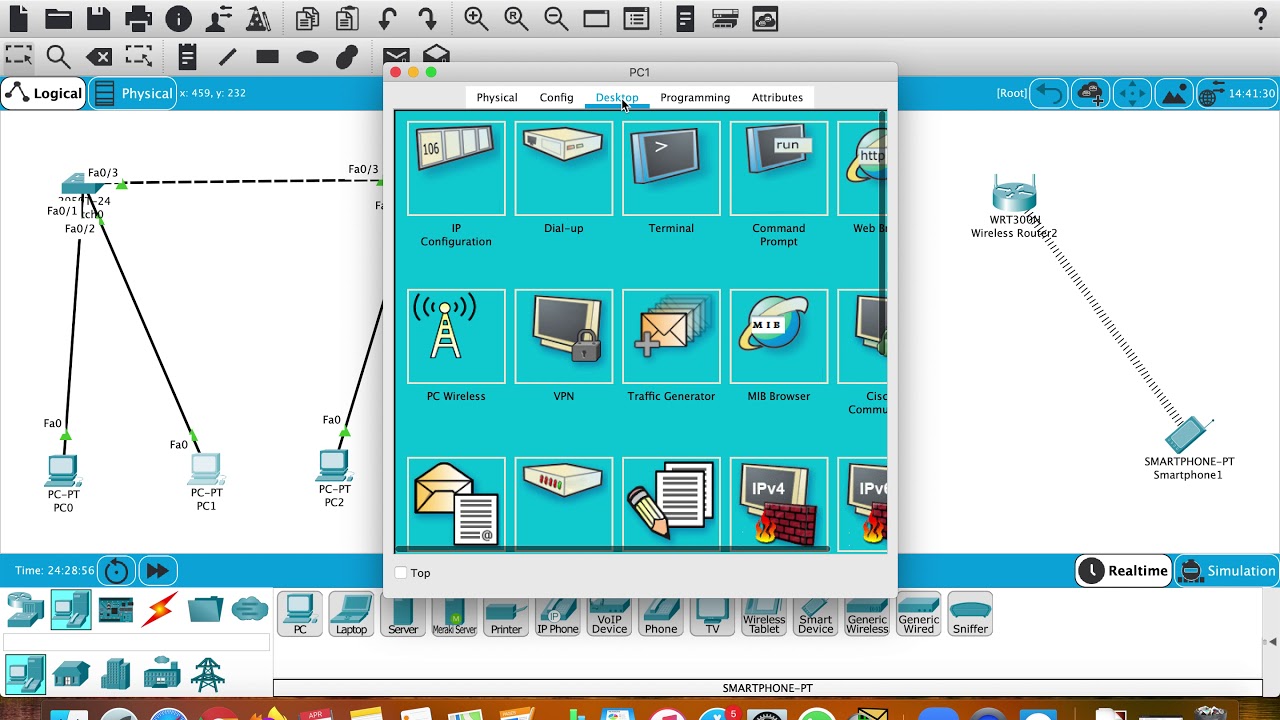Open the Text Editor pencil icon
The image size is (1280, 720).
[x=671, y=503]
